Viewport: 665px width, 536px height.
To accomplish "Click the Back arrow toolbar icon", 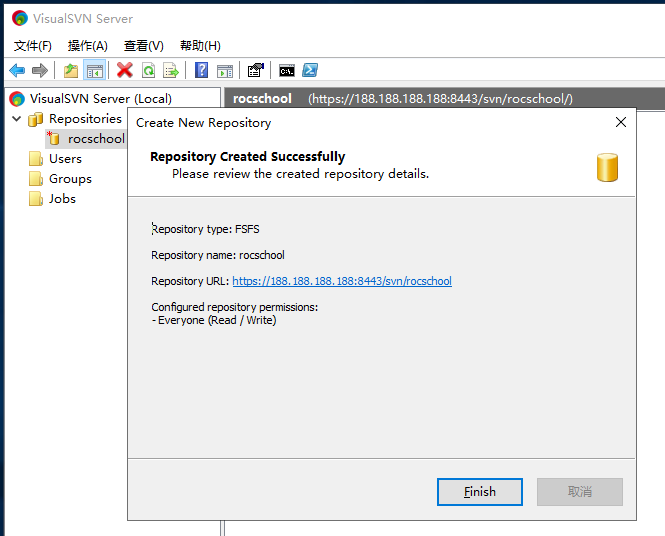I will click(x=17, y=70).
